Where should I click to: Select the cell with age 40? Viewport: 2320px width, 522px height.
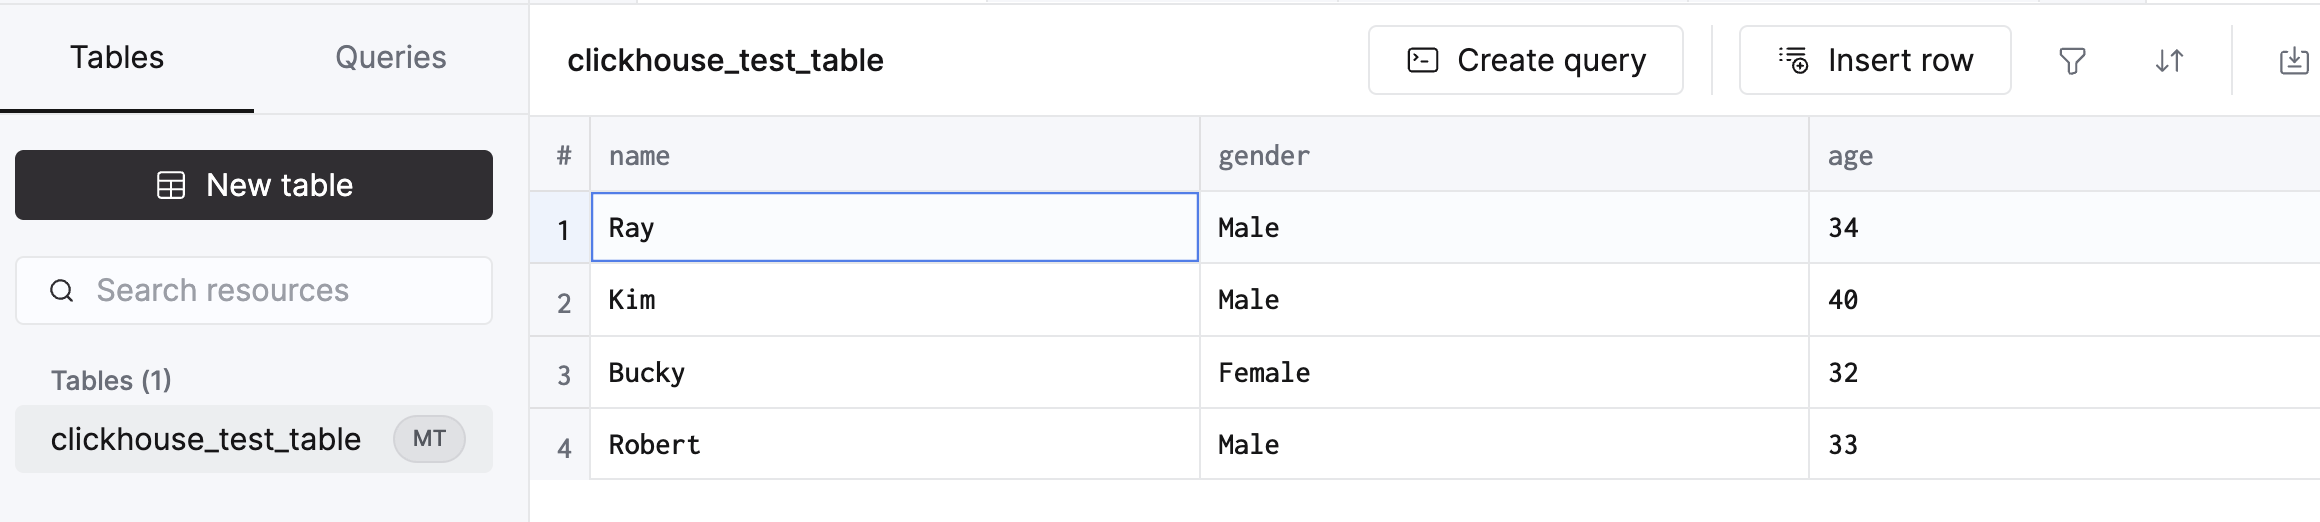(1843, 300)
